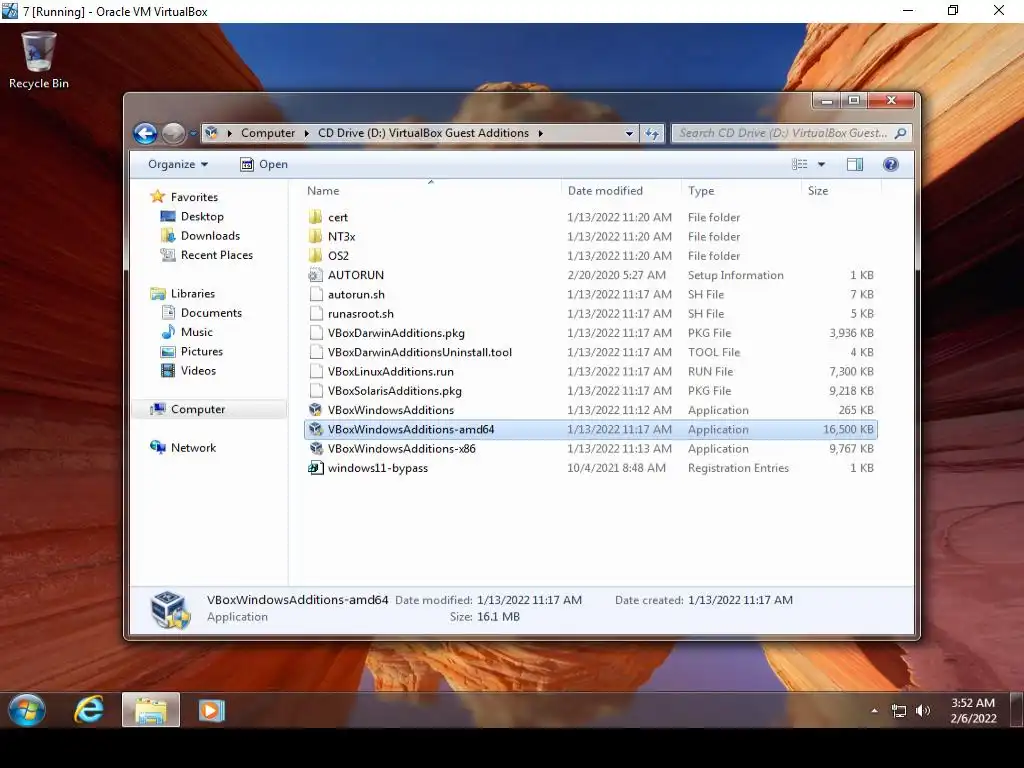Click the search magnifier icon
1024x768 pixels.
900,133
